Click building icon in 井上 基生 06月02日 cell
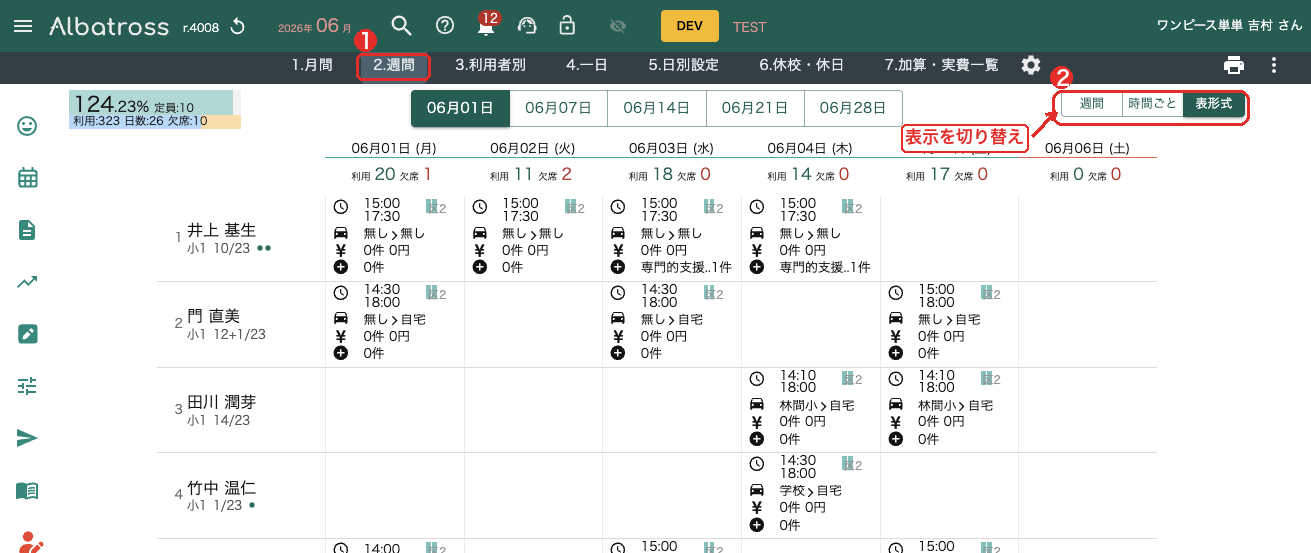 [571, 207]
